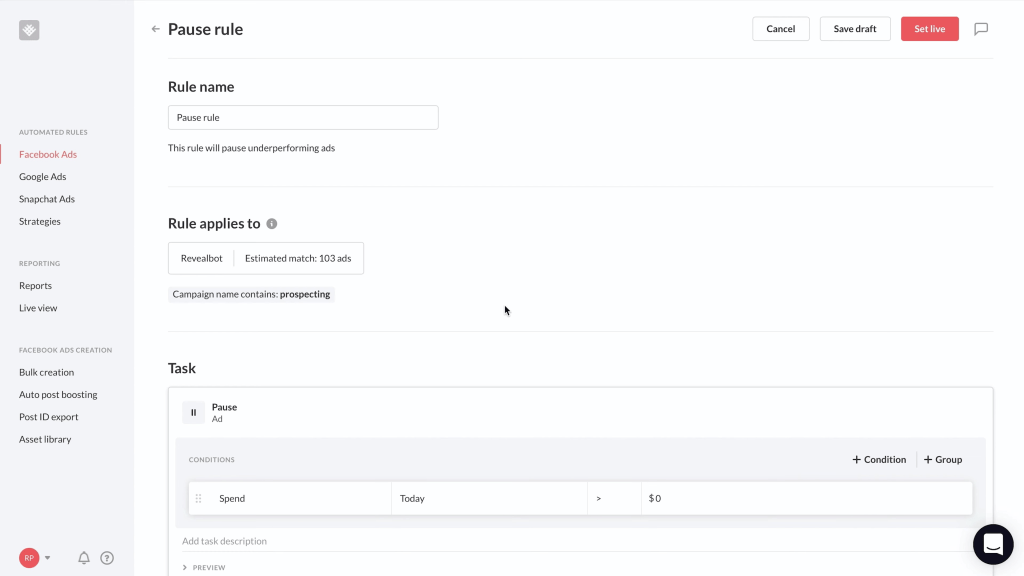Click the Revealbot logo icon
1024x576 pixels.
(x=29, y=30)
